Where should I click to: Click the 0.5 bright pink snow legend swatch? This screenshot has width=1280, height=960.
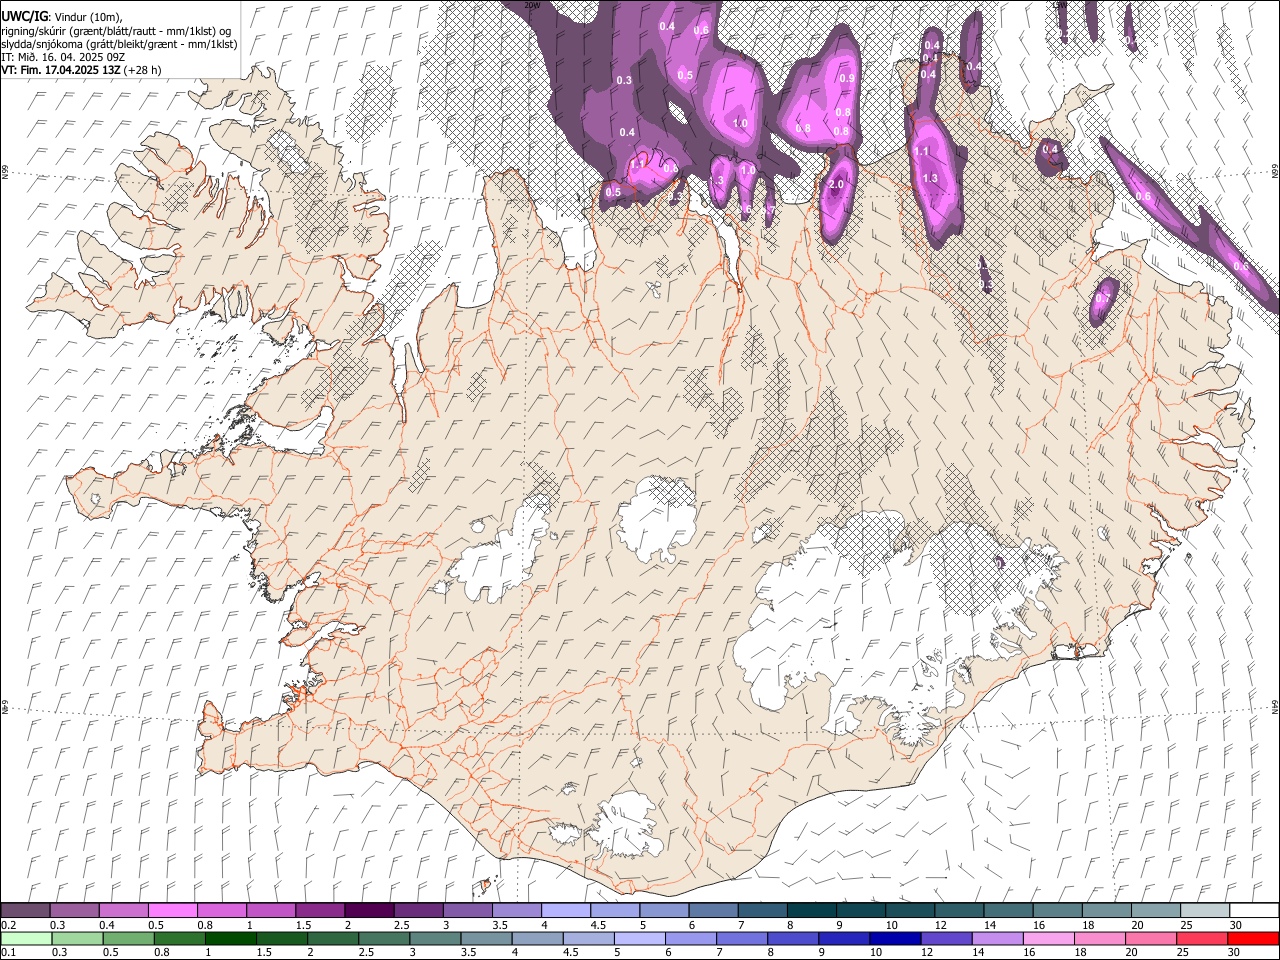pyautogui.click(x=173, y=910)
